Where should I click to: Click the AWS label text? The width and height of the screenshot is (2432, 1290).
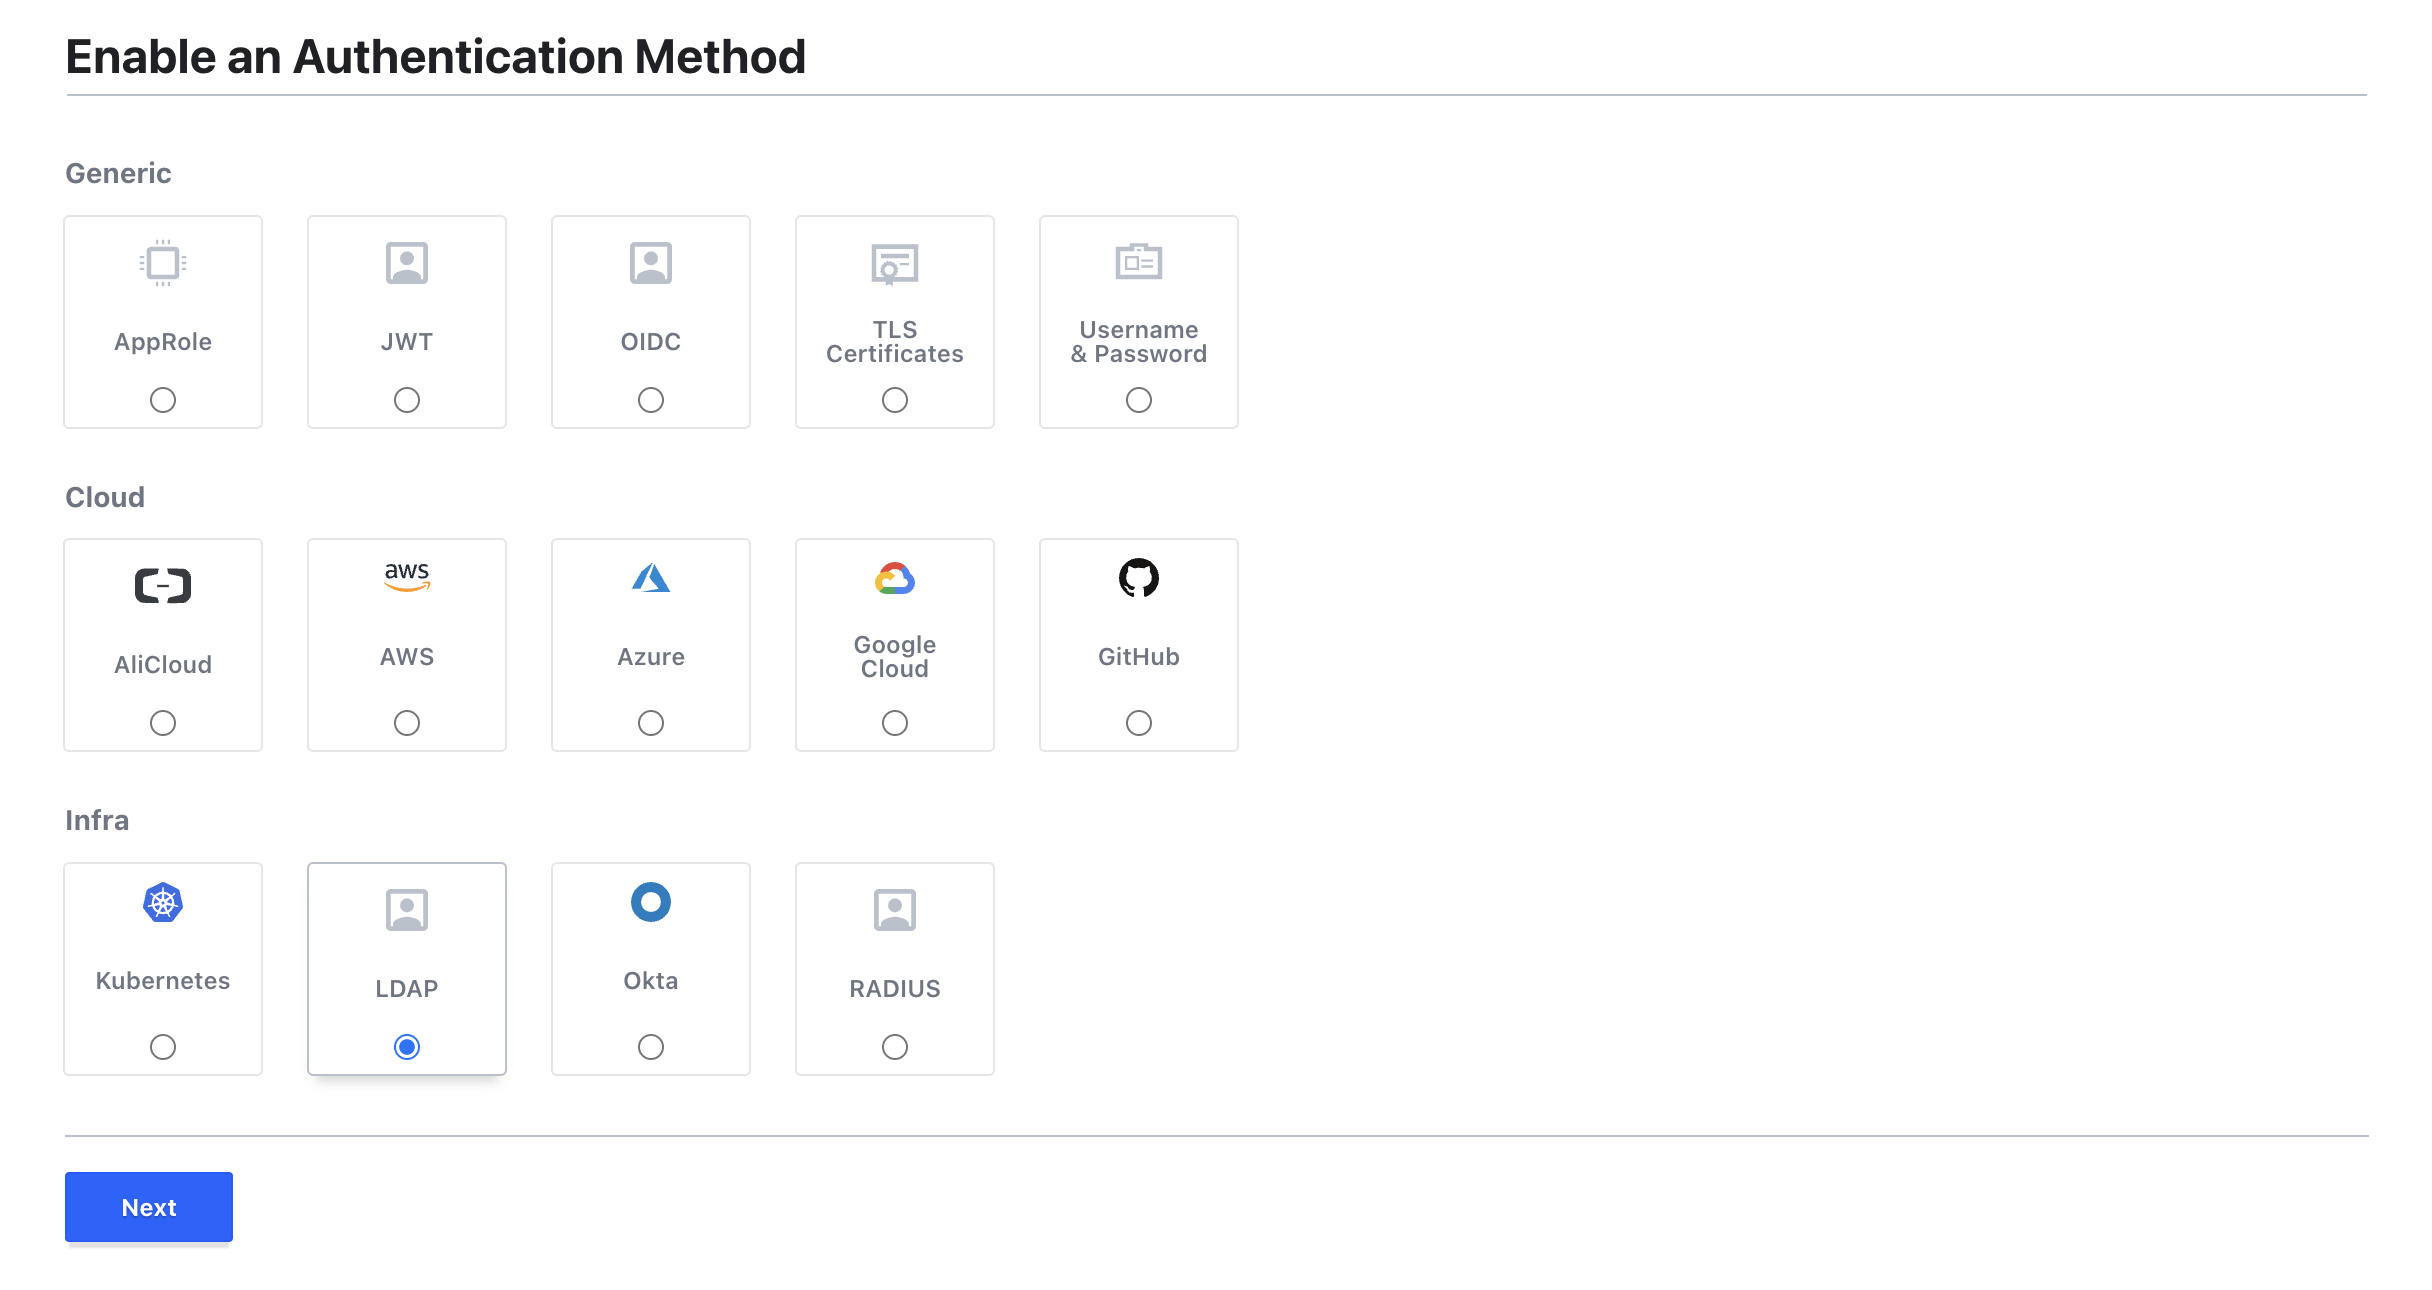[x=407, y=657]
